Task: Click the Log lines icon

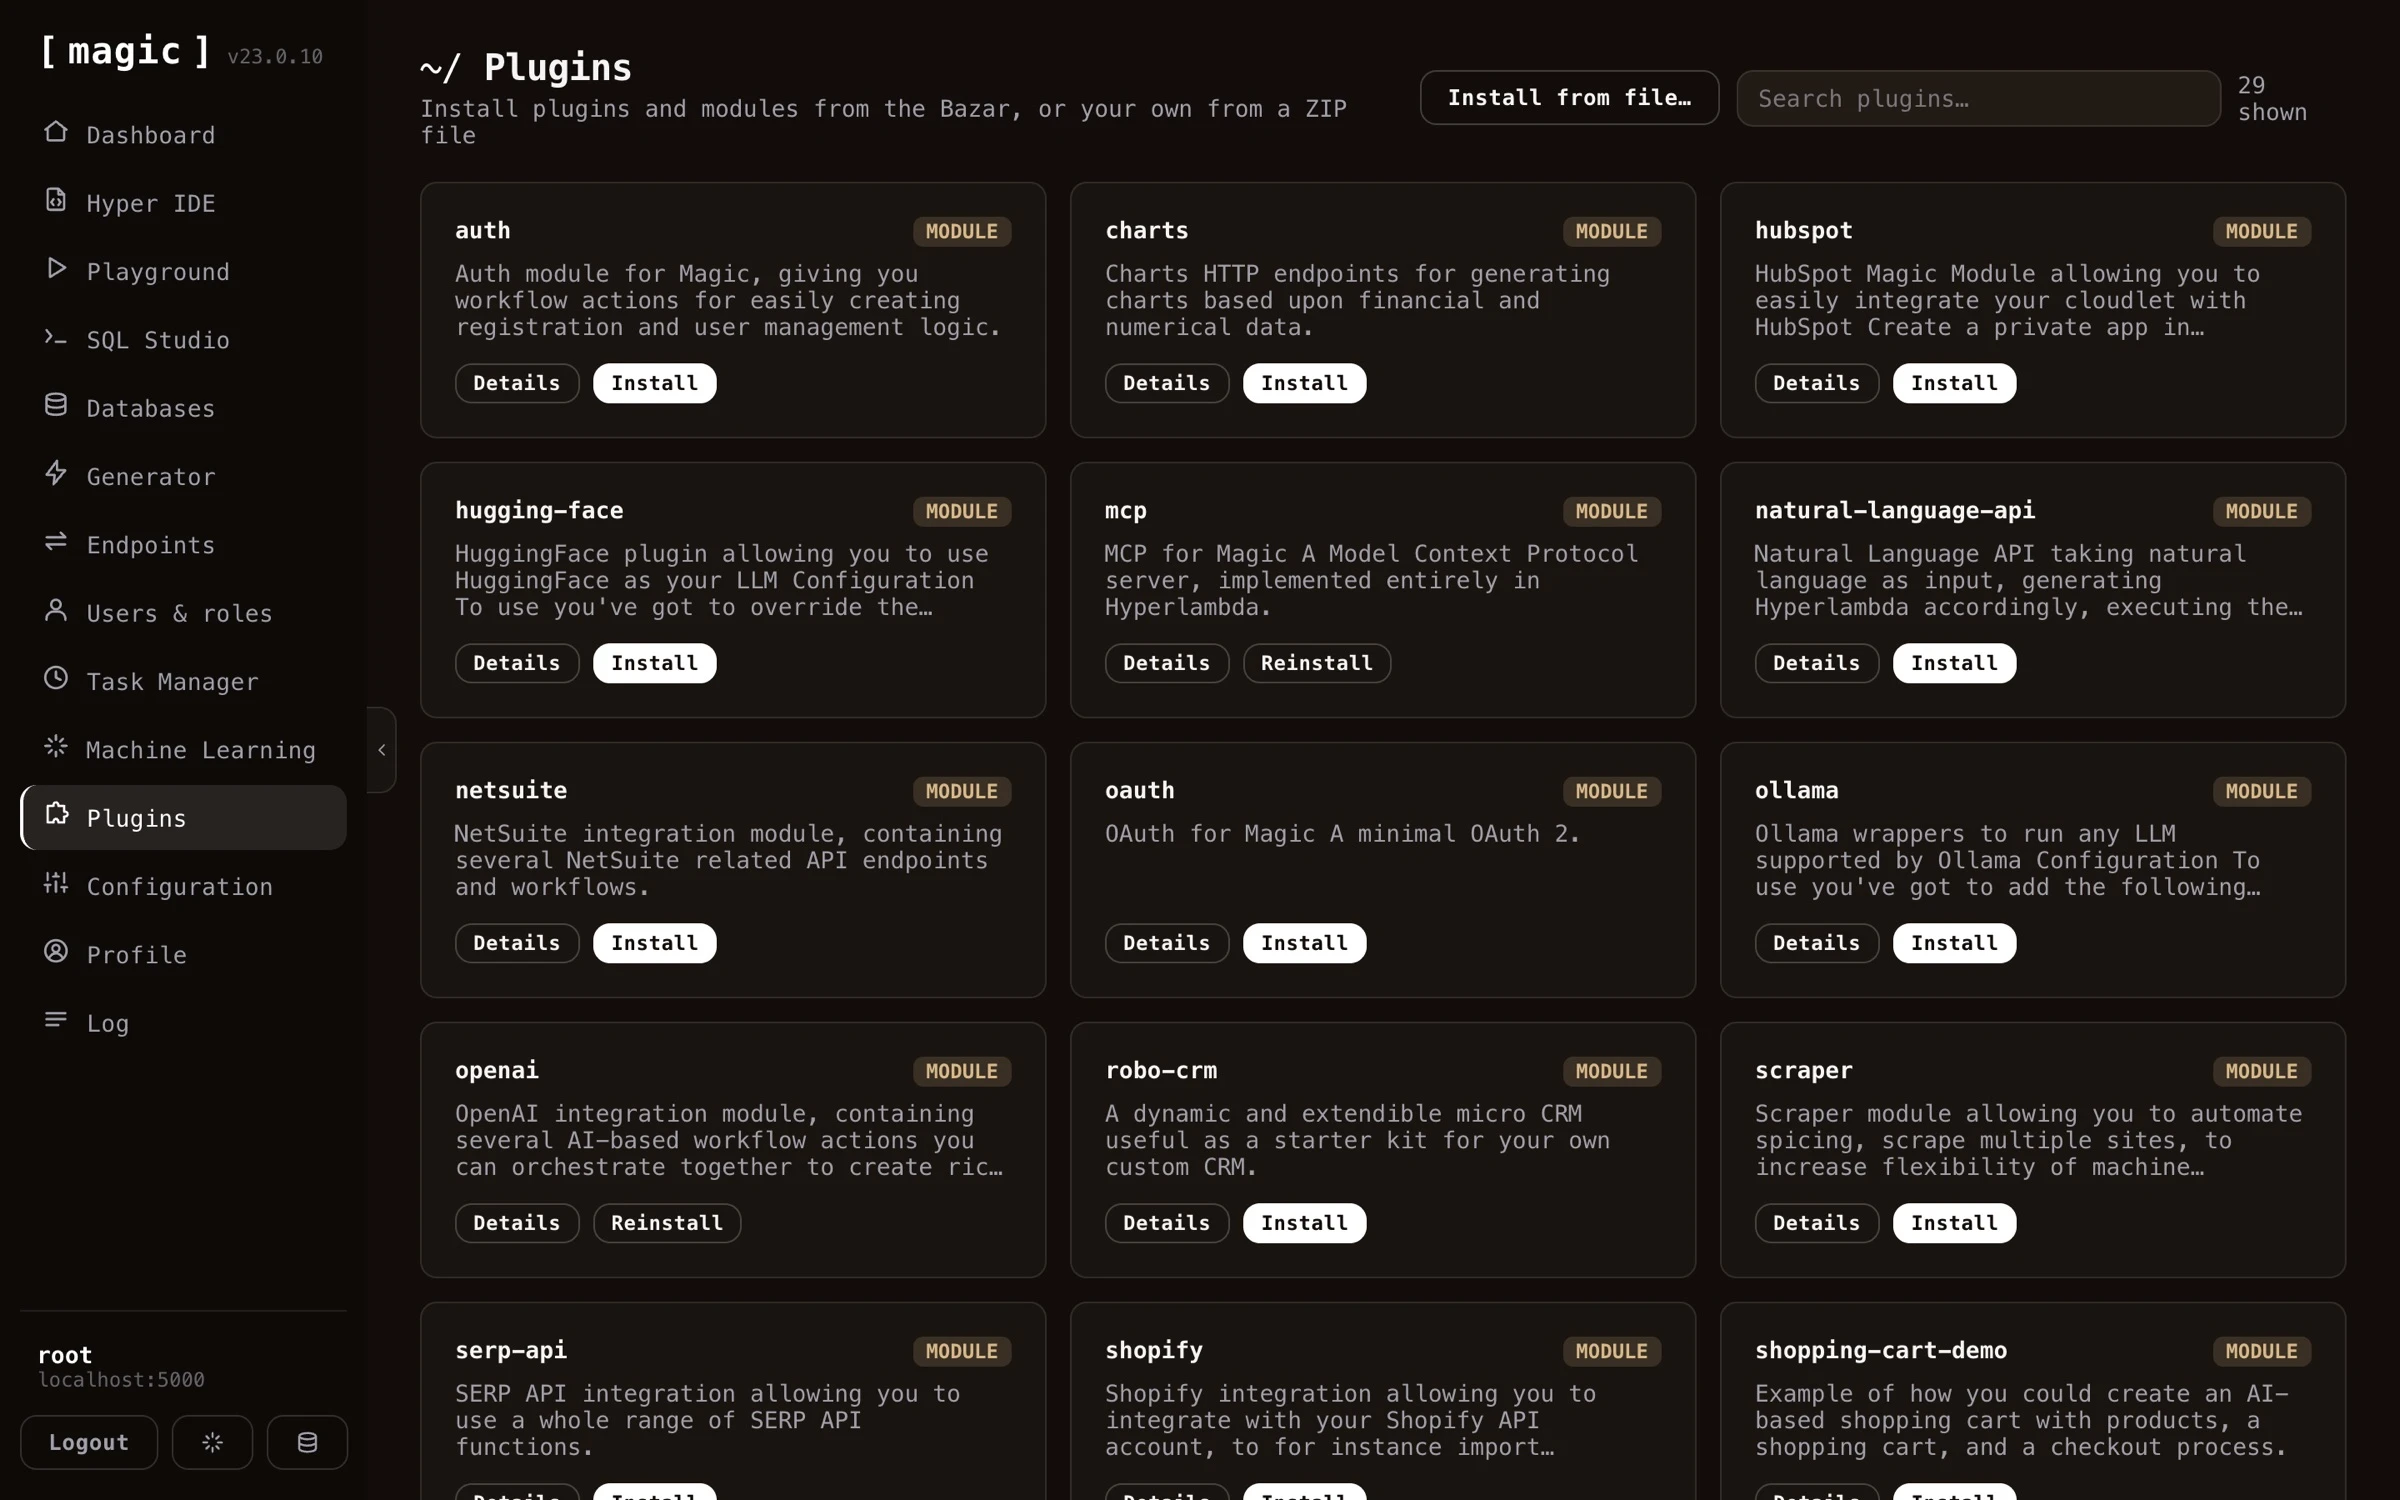Action: (56, 1020)
